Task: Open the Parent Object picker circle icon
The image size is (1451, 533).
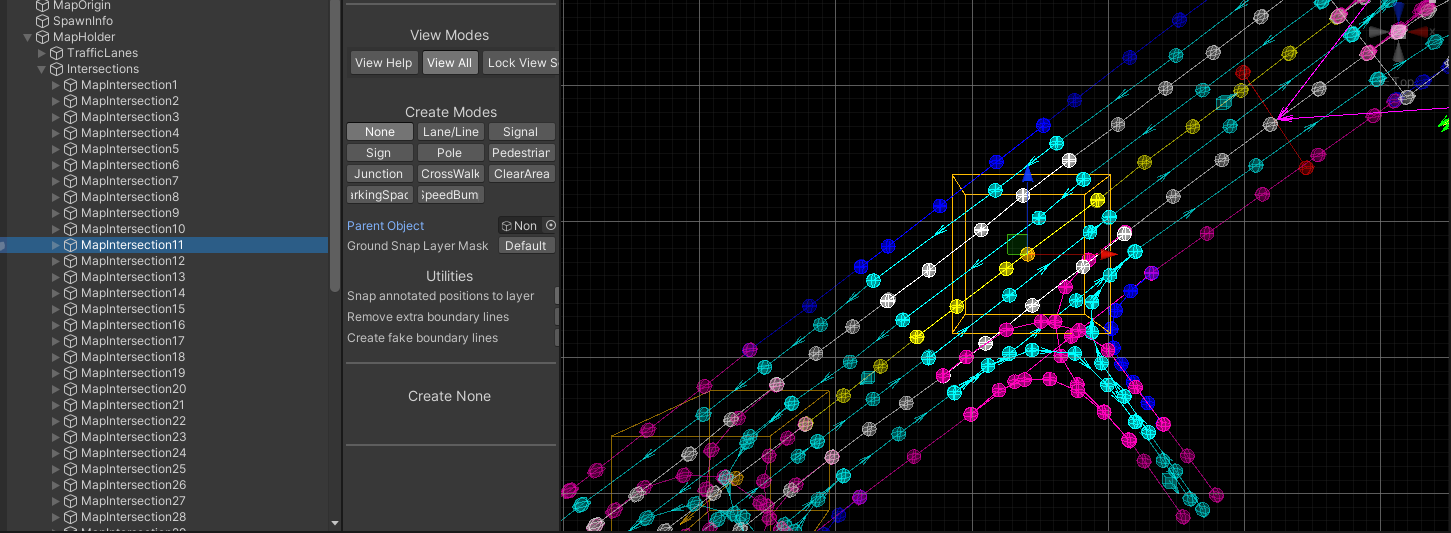Action: pyautogui.click(x=550, y=226)
